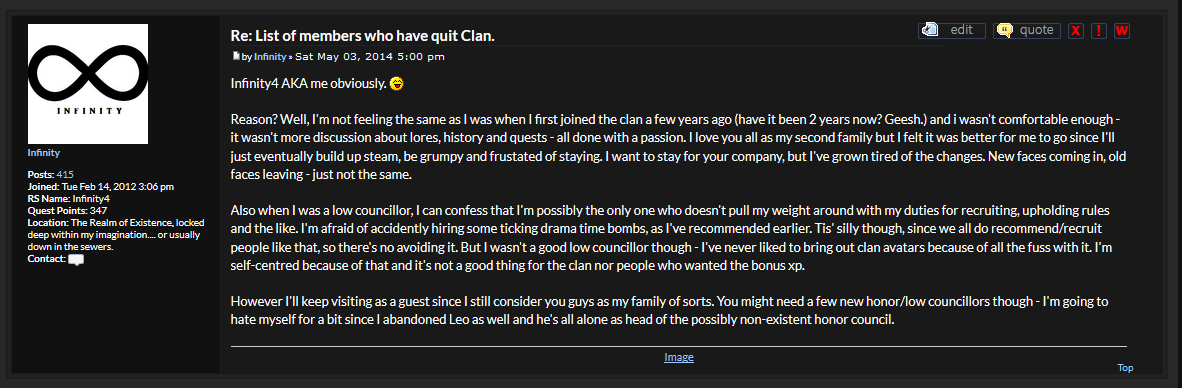The width and height of the screenshot is (1182, 388).
Task: Click the post date 'Sat May 03, 2014 5:00 pm'
Action: 369,57
